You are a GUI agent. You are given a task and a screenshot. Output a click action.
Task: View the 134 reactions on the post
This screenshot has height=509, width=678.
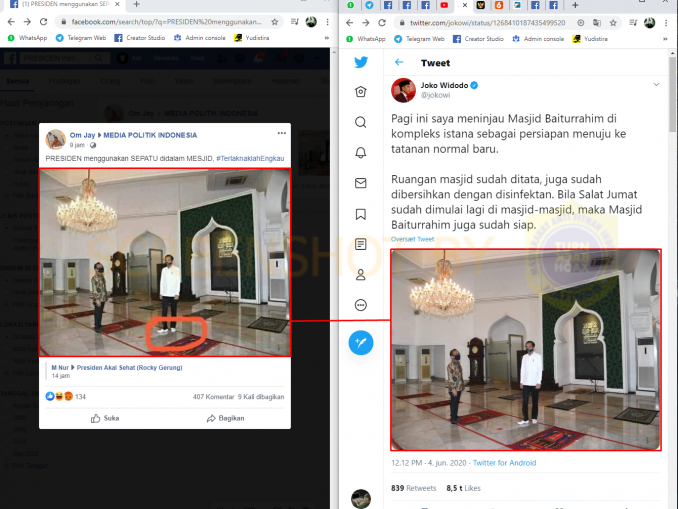66,397
